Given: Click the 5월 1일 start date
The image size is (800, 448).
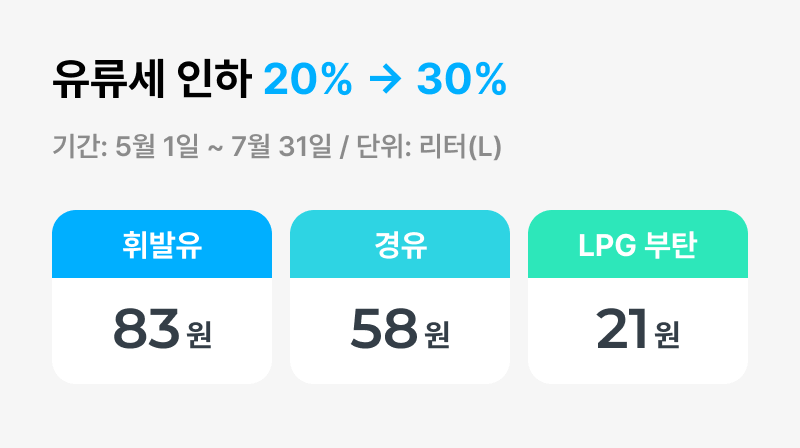Looking at the screenshot, I should click(157, 146).
